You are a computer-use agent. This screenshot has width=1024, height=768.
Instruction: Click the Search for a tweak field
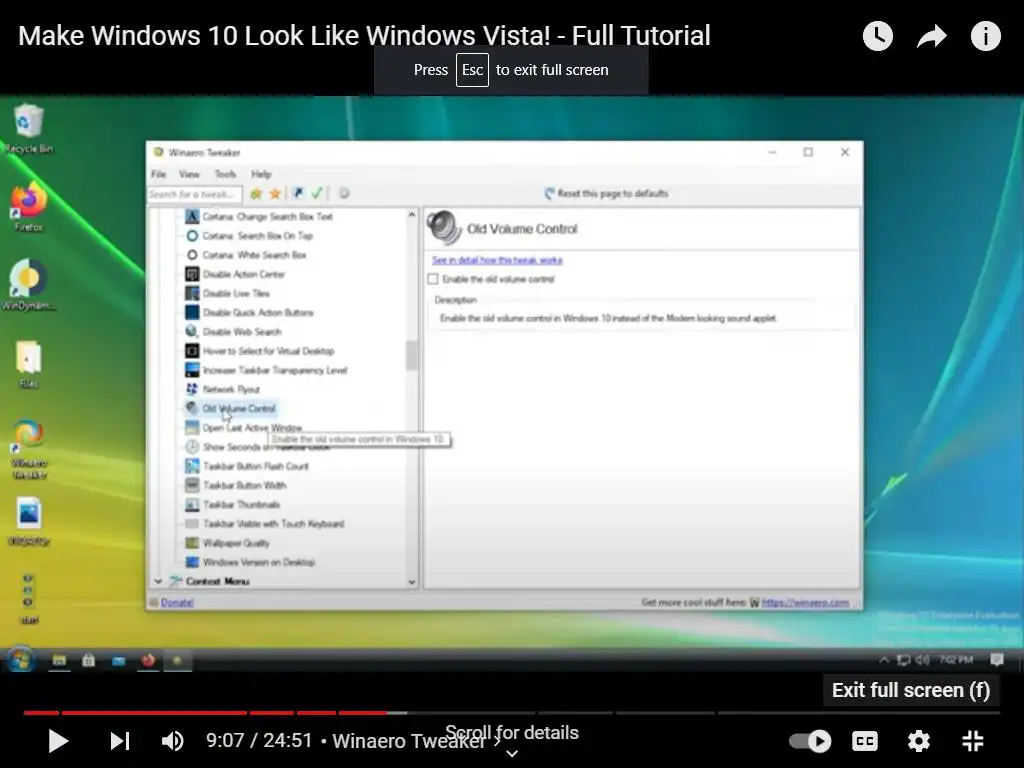click(195, 194)
